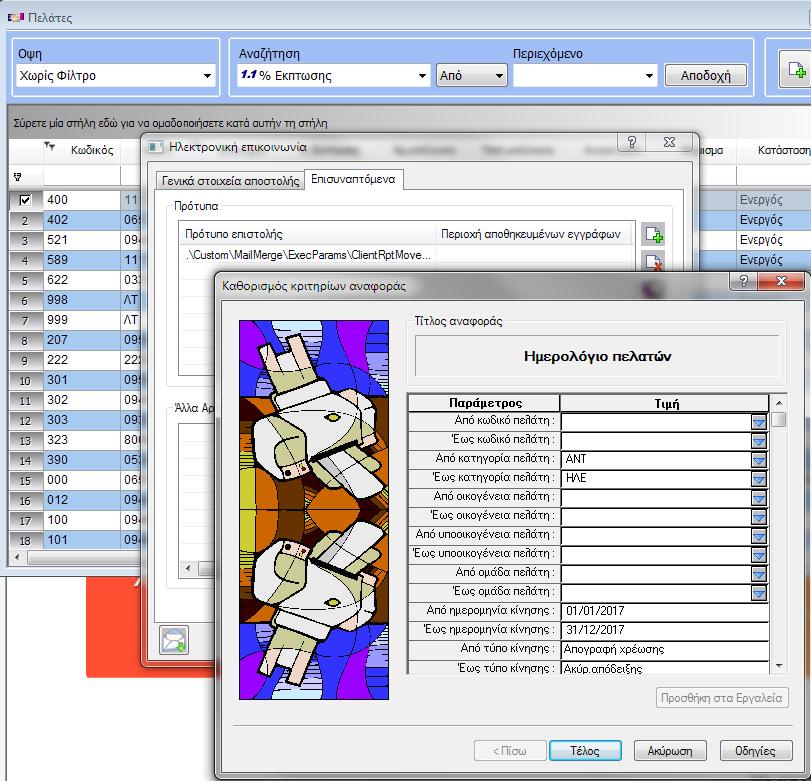Click the Παράμετρος column header
The width and height of the screenshot is (811, 781).
tap(484, 403)
